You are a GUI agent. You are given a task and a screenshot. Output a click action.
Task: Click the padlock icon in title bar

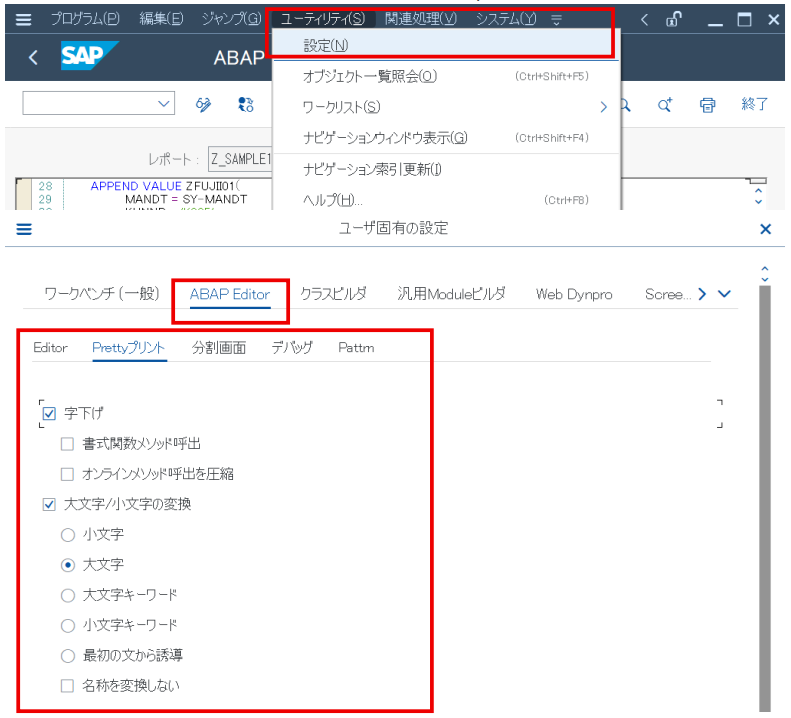673,20
